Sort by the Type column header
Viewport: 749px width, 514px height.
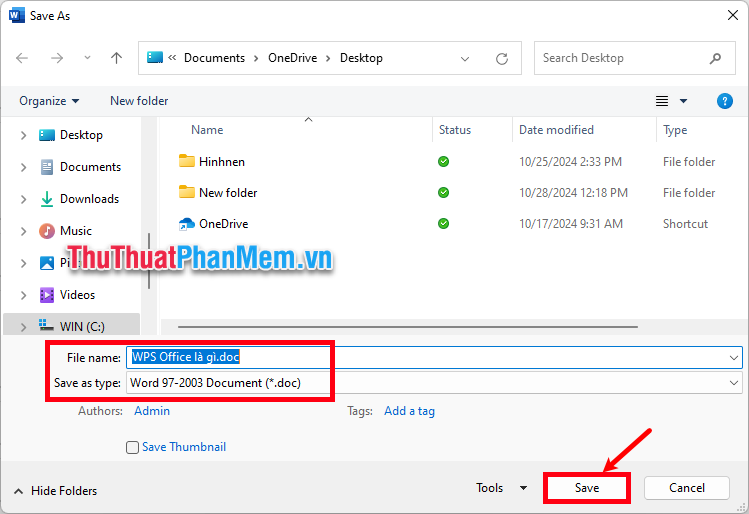[675, 130]
